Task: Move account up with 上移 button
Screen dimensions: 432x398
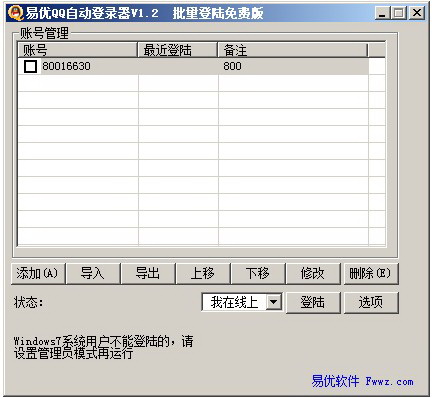Action: point(203,274)
